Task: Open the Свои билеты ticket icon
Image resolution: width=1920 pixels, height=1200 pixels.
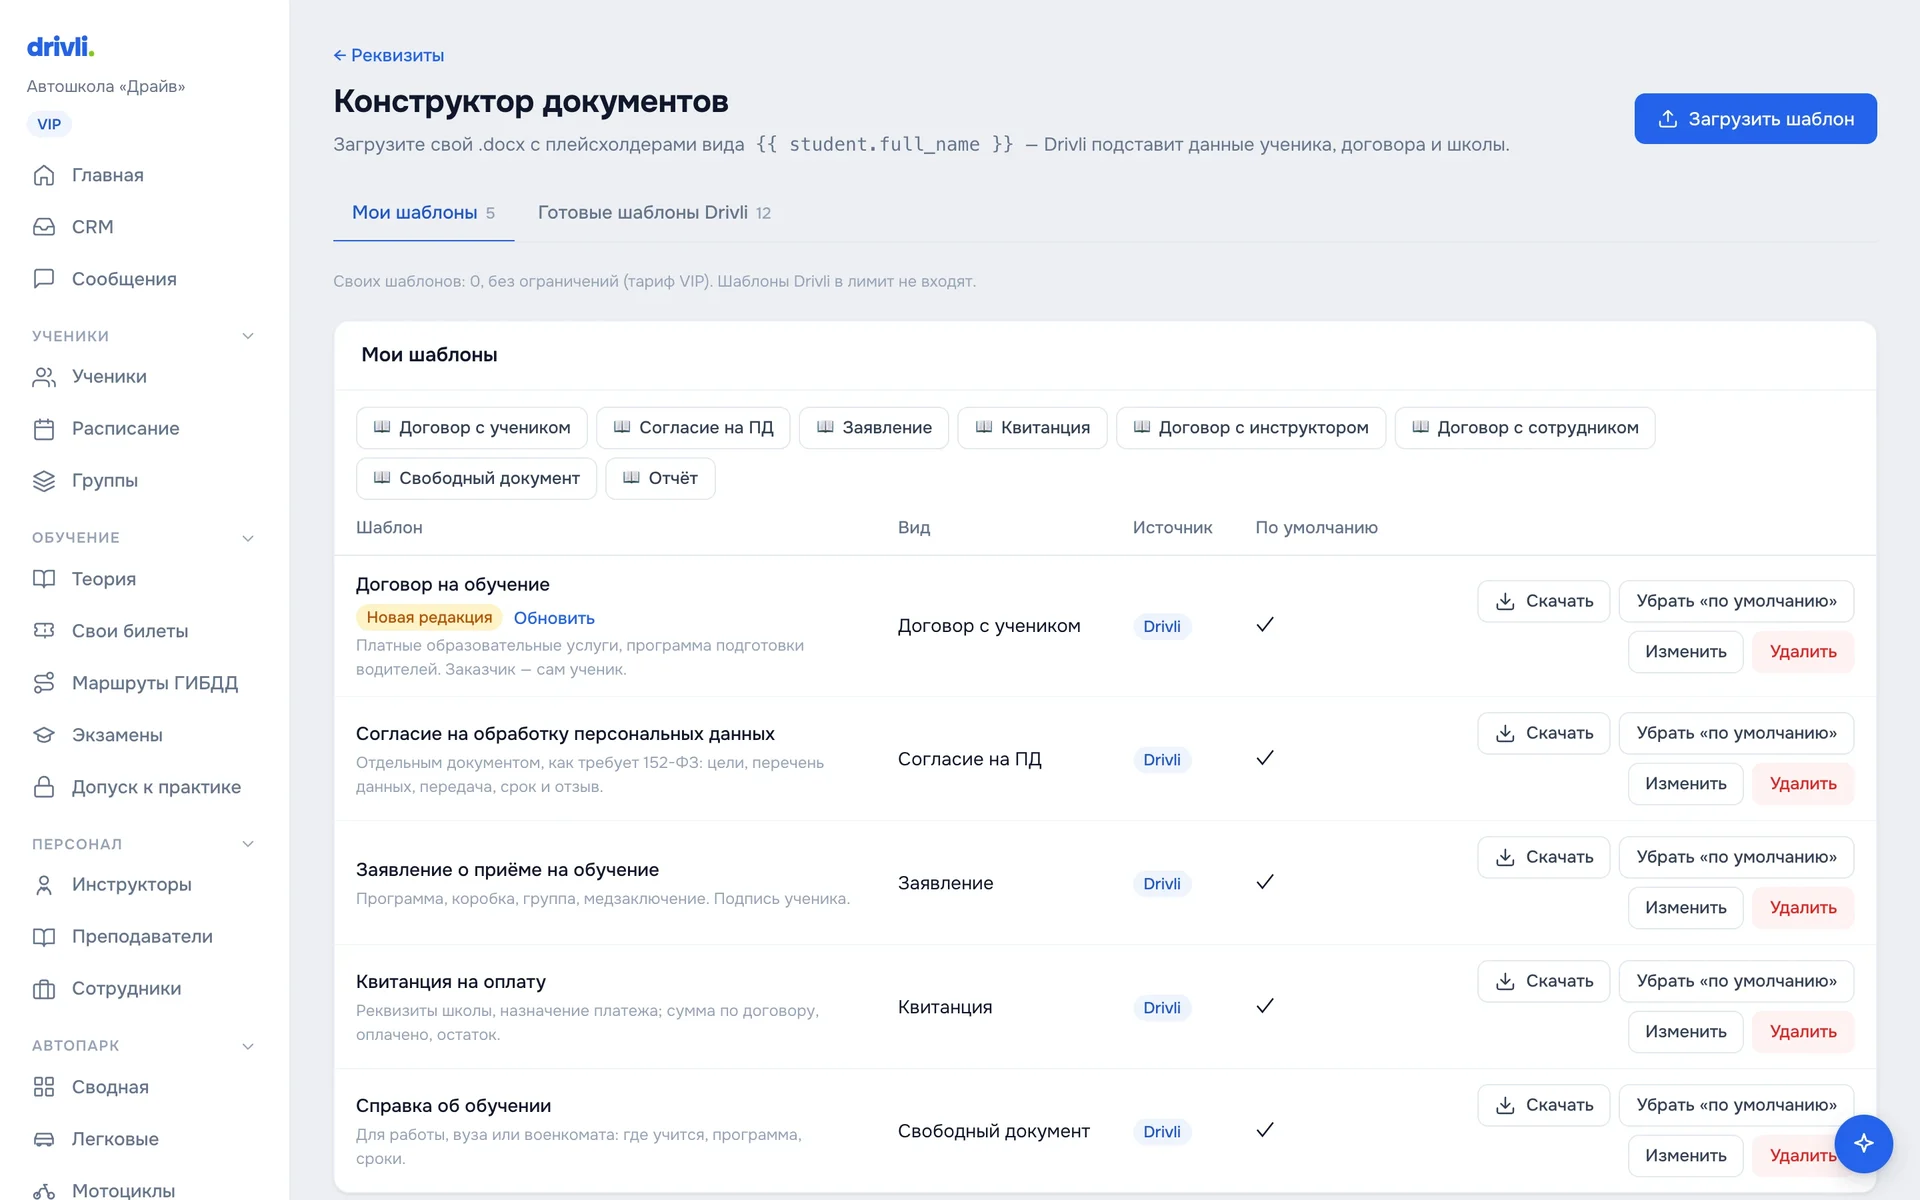Action: 44,631
